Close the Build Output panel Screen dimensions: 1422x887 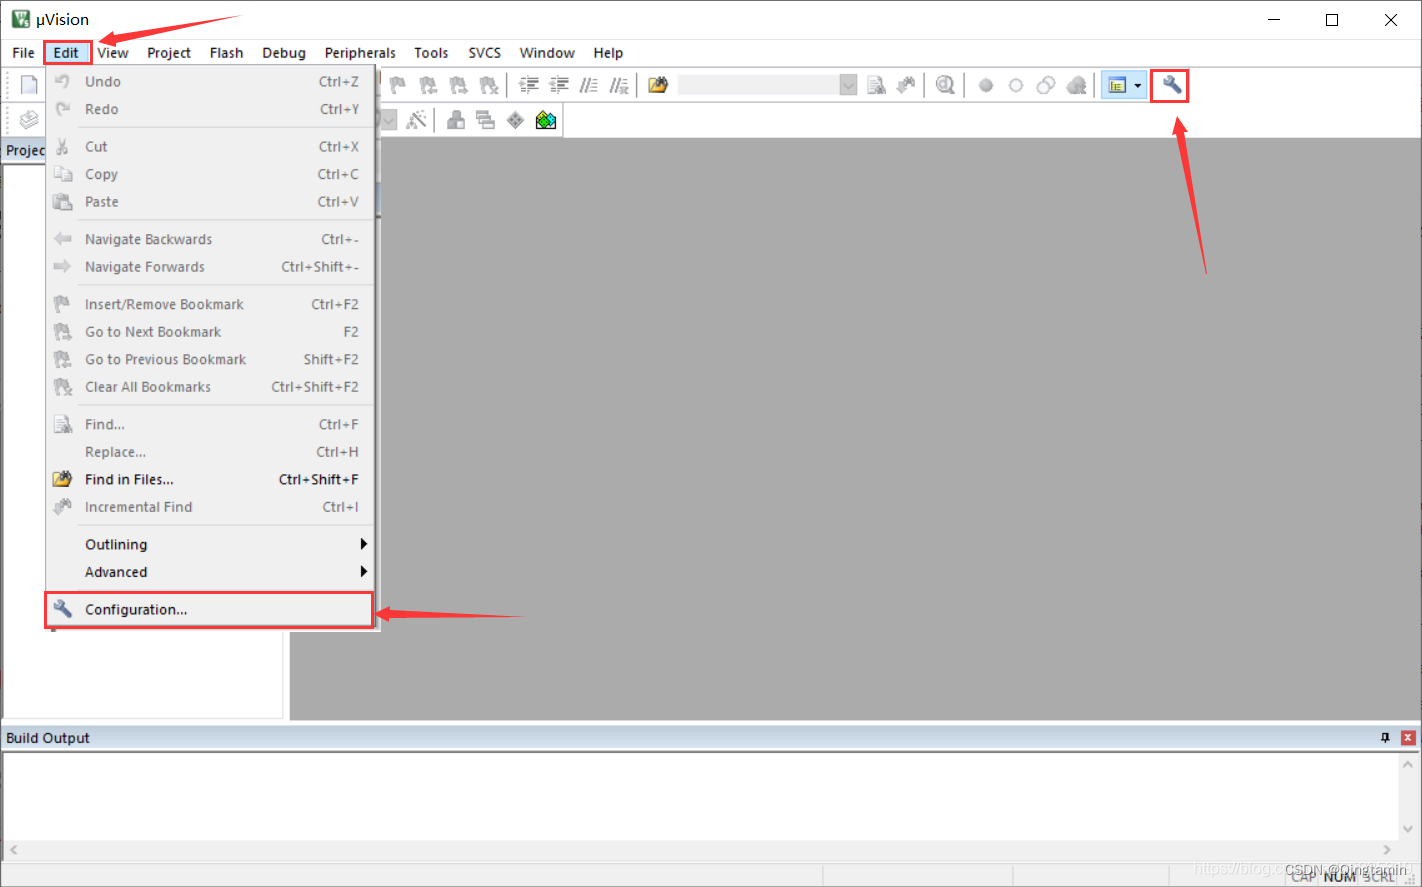pyautogui.click(x=1408, y=738)
